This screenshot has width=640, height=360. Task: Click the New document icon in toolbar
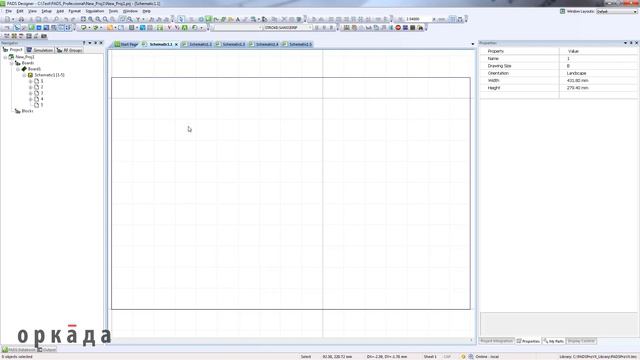point(7,19)
